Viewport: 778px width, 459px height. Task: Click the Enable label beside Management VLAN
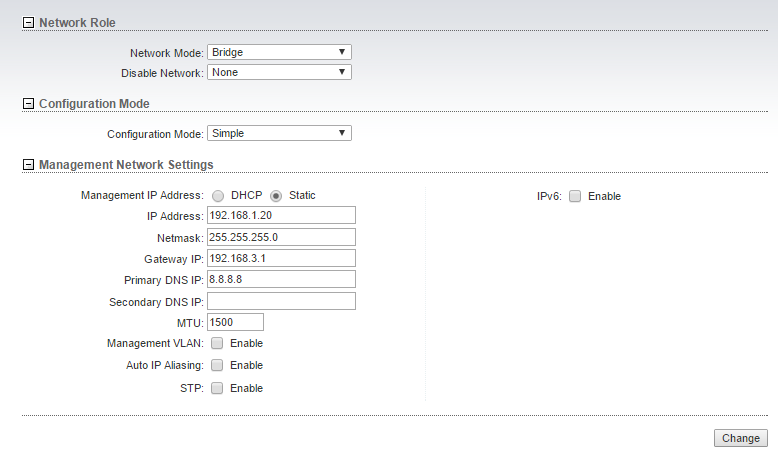click(247, 343)
